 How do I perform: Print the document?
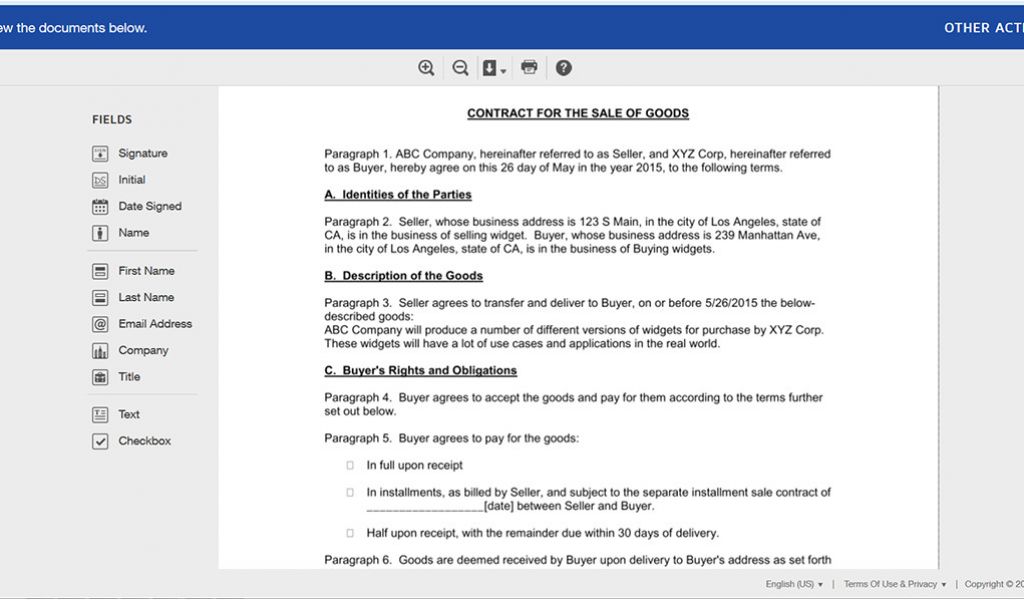click(x=529, y=67)
